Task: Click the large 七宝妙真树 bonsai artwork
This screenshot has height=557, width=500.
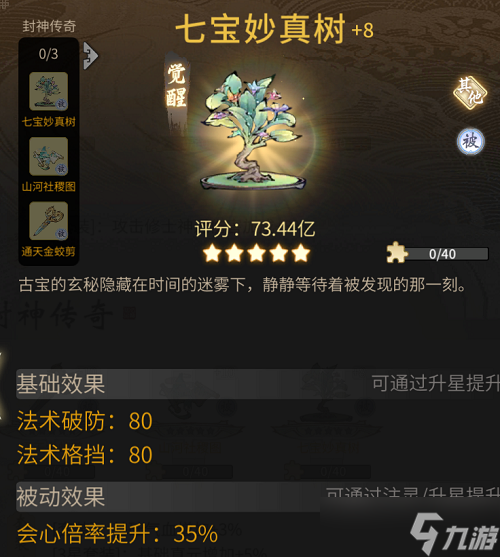Action: pyautogui.click(x=253, y=131)
